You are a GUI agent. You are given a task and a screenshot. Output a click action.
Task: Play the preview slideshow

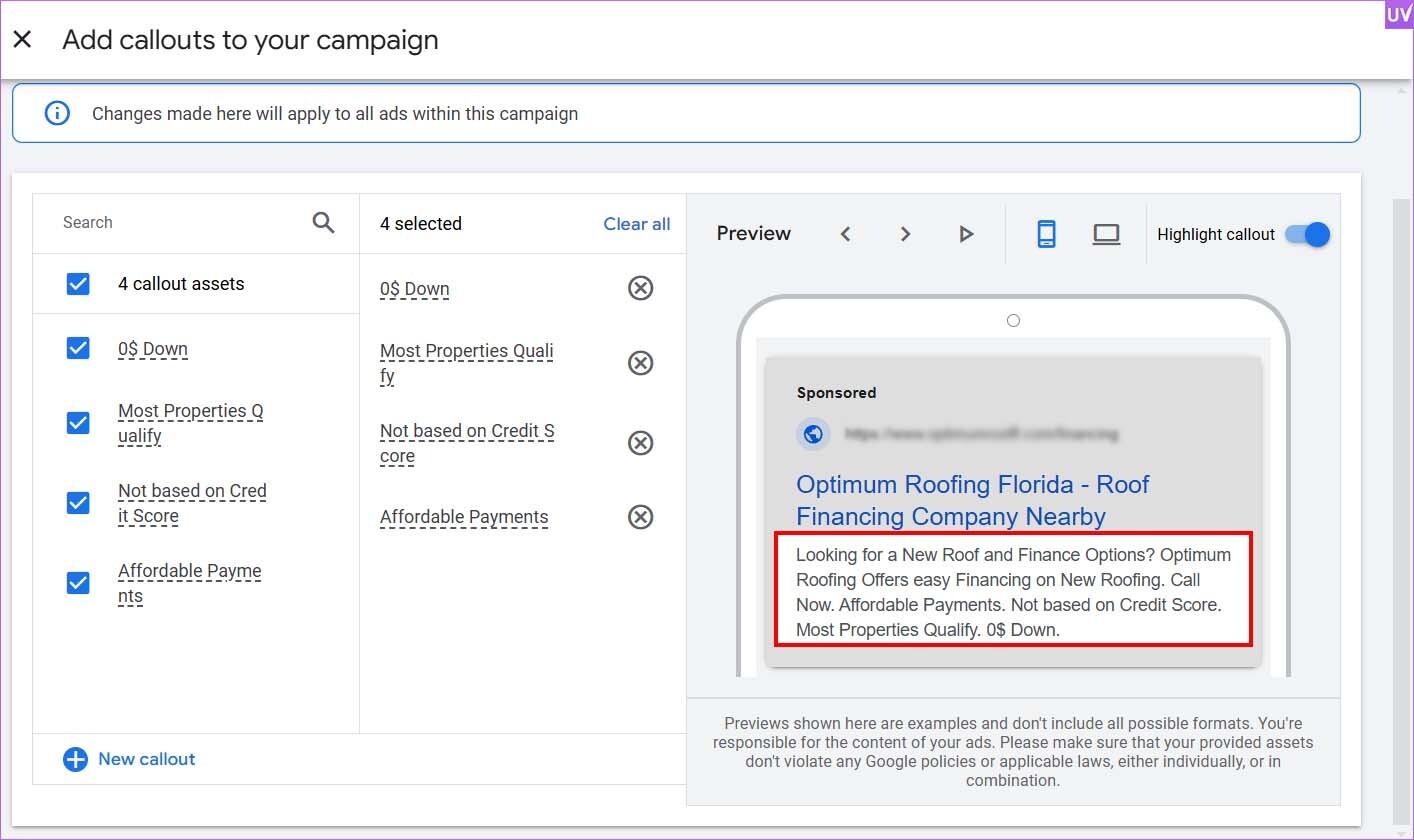tap(965, 234)
